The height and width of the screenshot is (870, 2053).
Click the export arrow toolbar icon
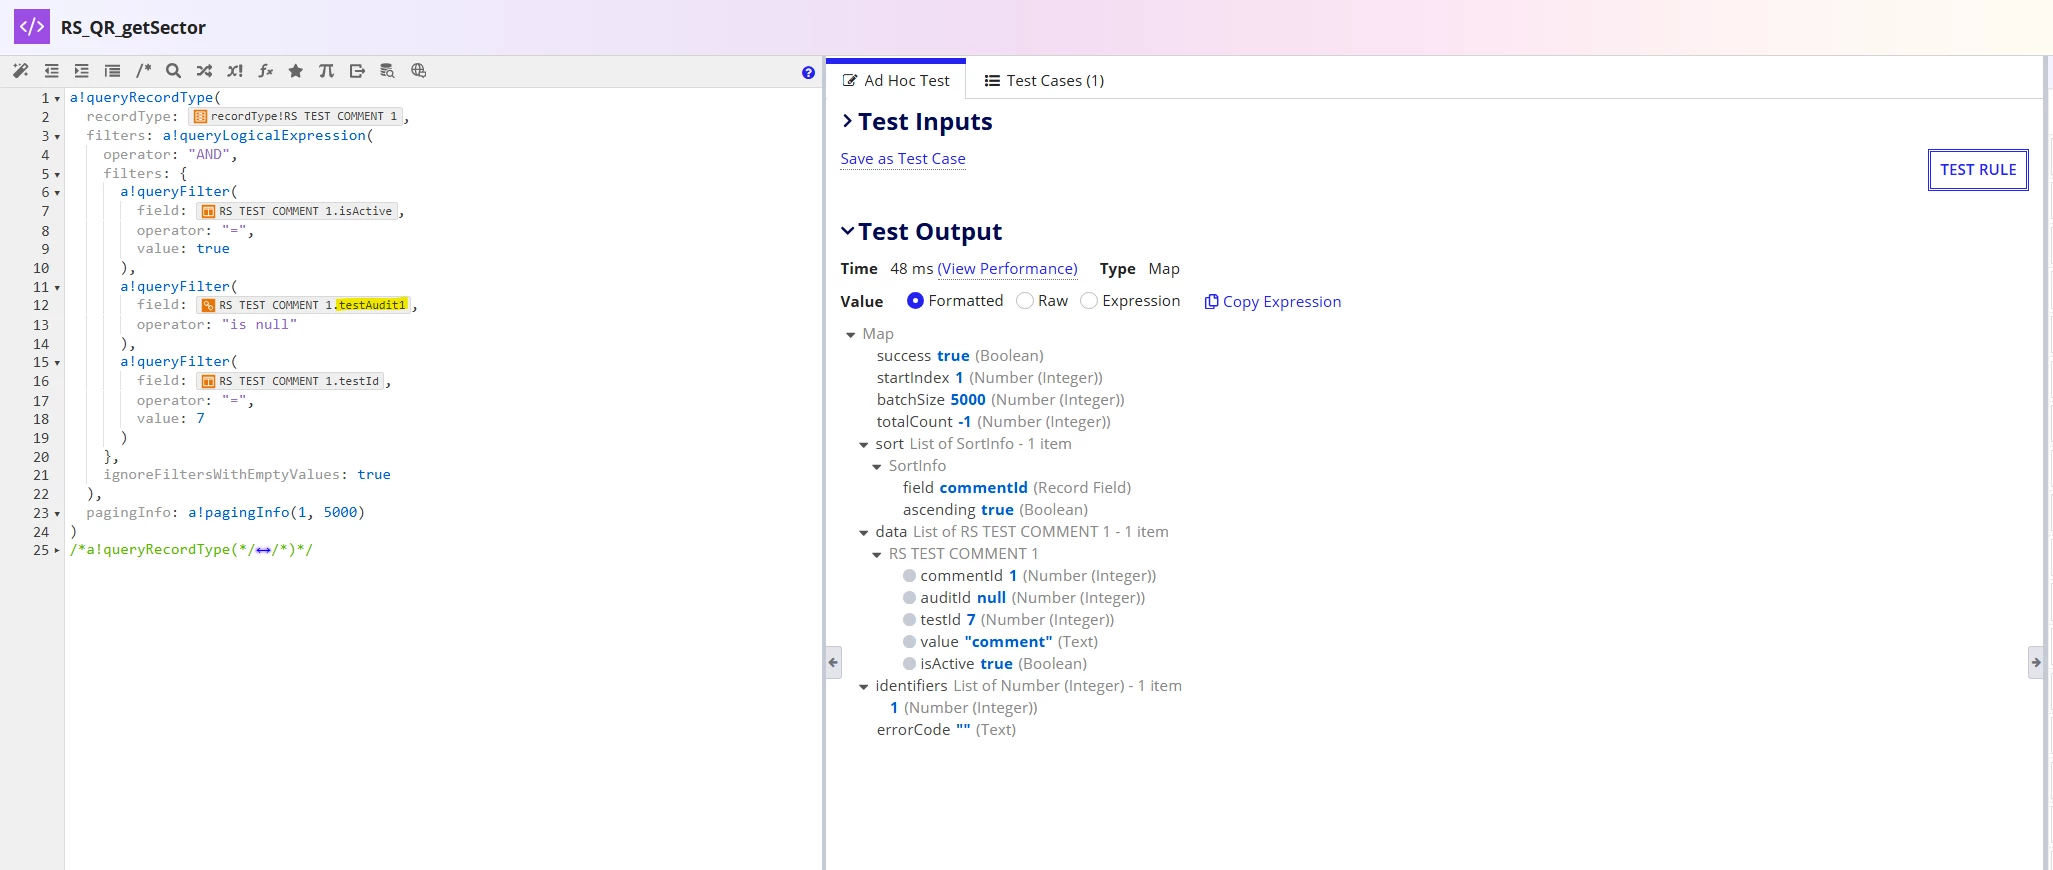coord(357,71)
